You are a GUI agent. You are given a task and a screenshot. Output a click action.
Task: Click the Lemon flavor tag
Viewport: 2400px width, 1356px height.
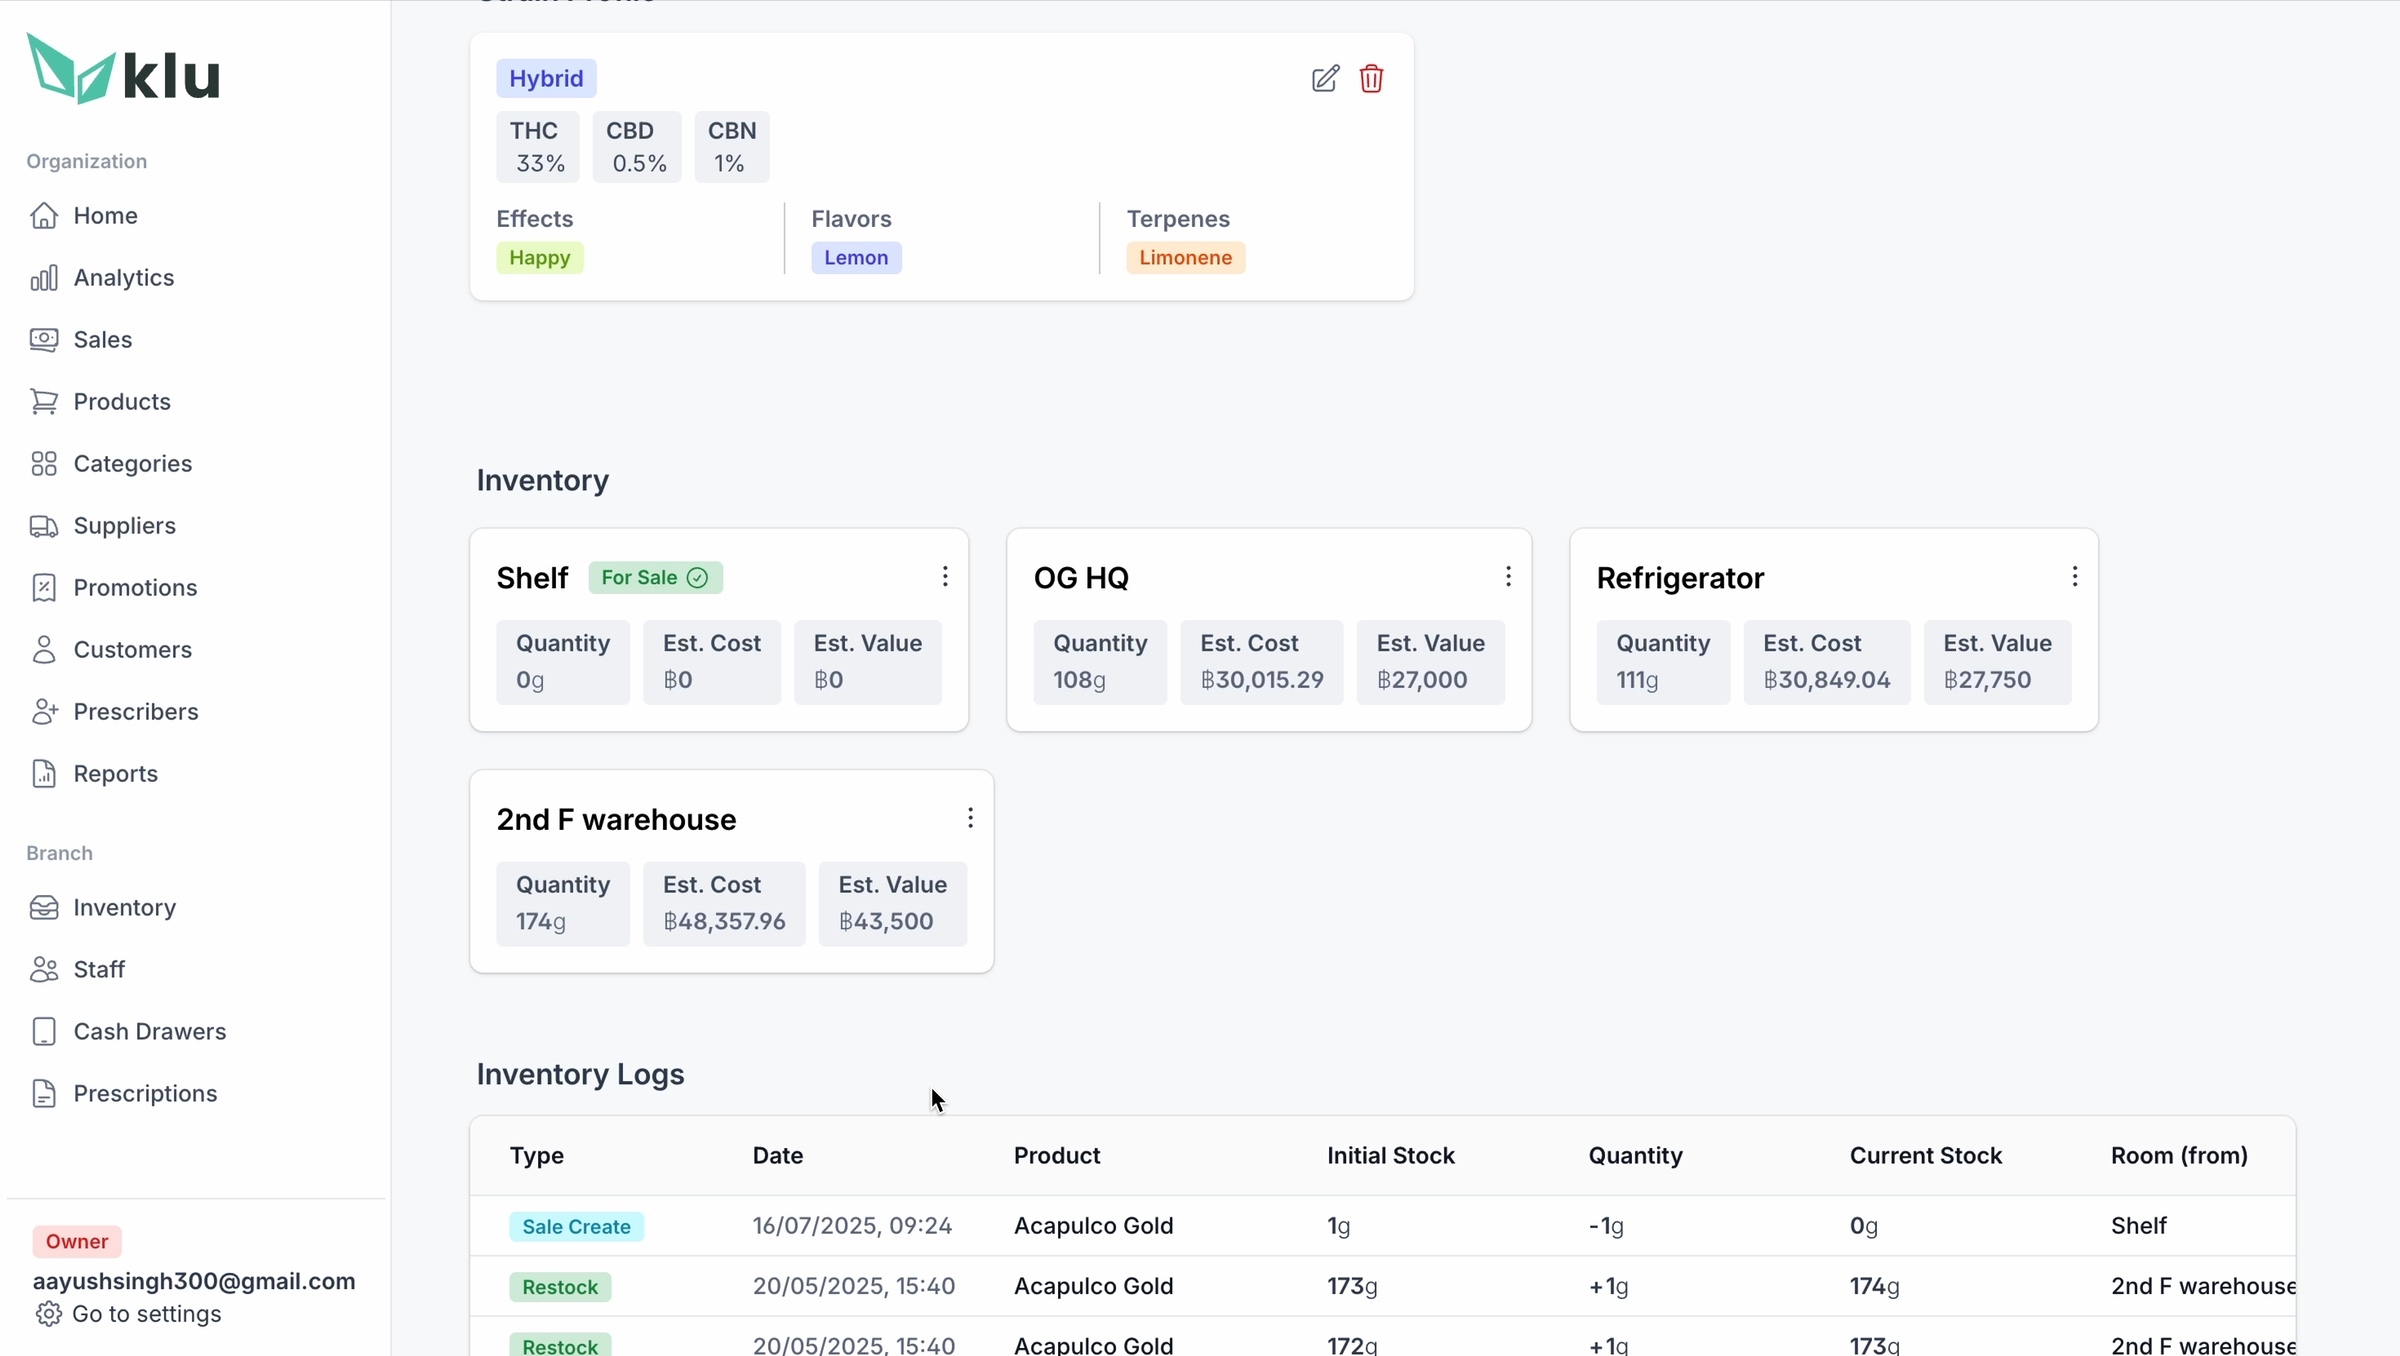[856, 258]
